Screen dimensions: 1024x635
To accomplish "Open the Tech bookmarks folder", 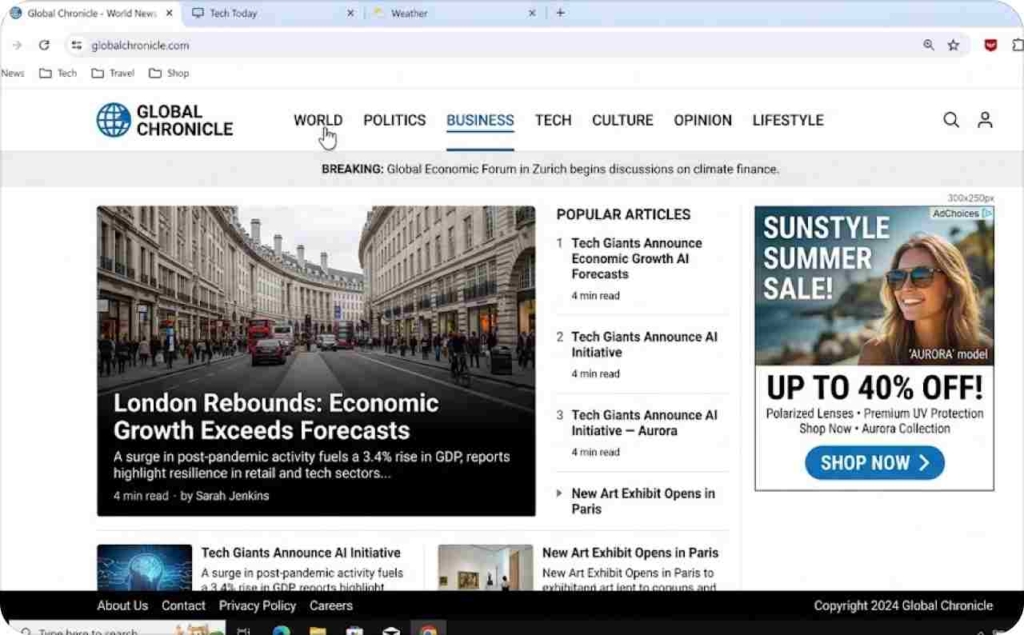I will pyautogui.click(x=57, y=73).
